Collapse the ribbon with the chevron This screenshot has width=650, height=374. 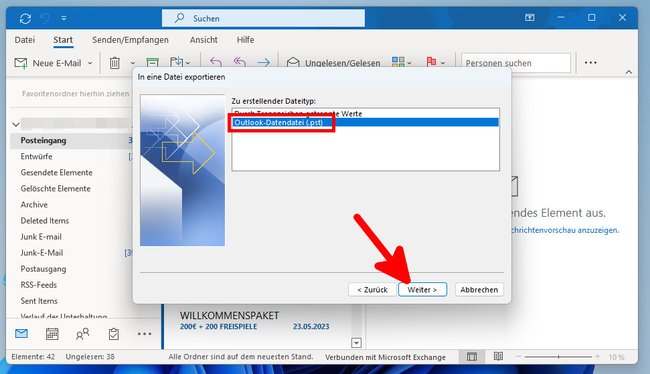(629, 72)
